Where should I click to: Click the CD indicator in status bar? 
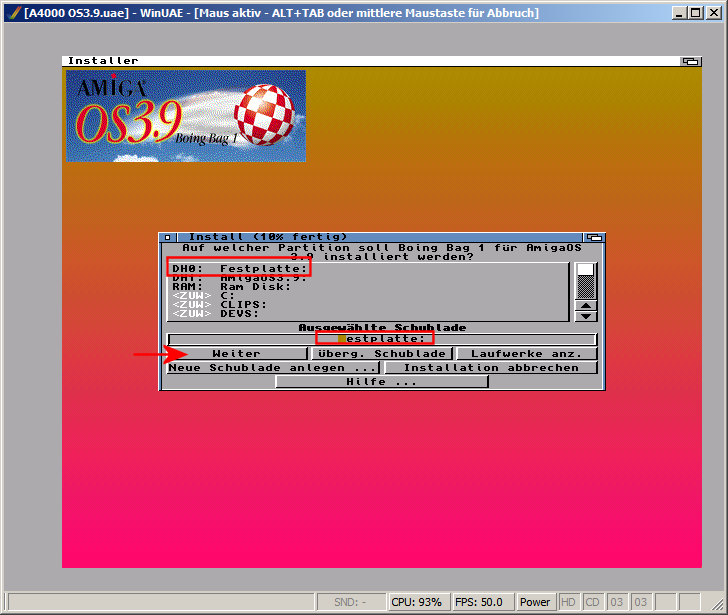[592, 602]
